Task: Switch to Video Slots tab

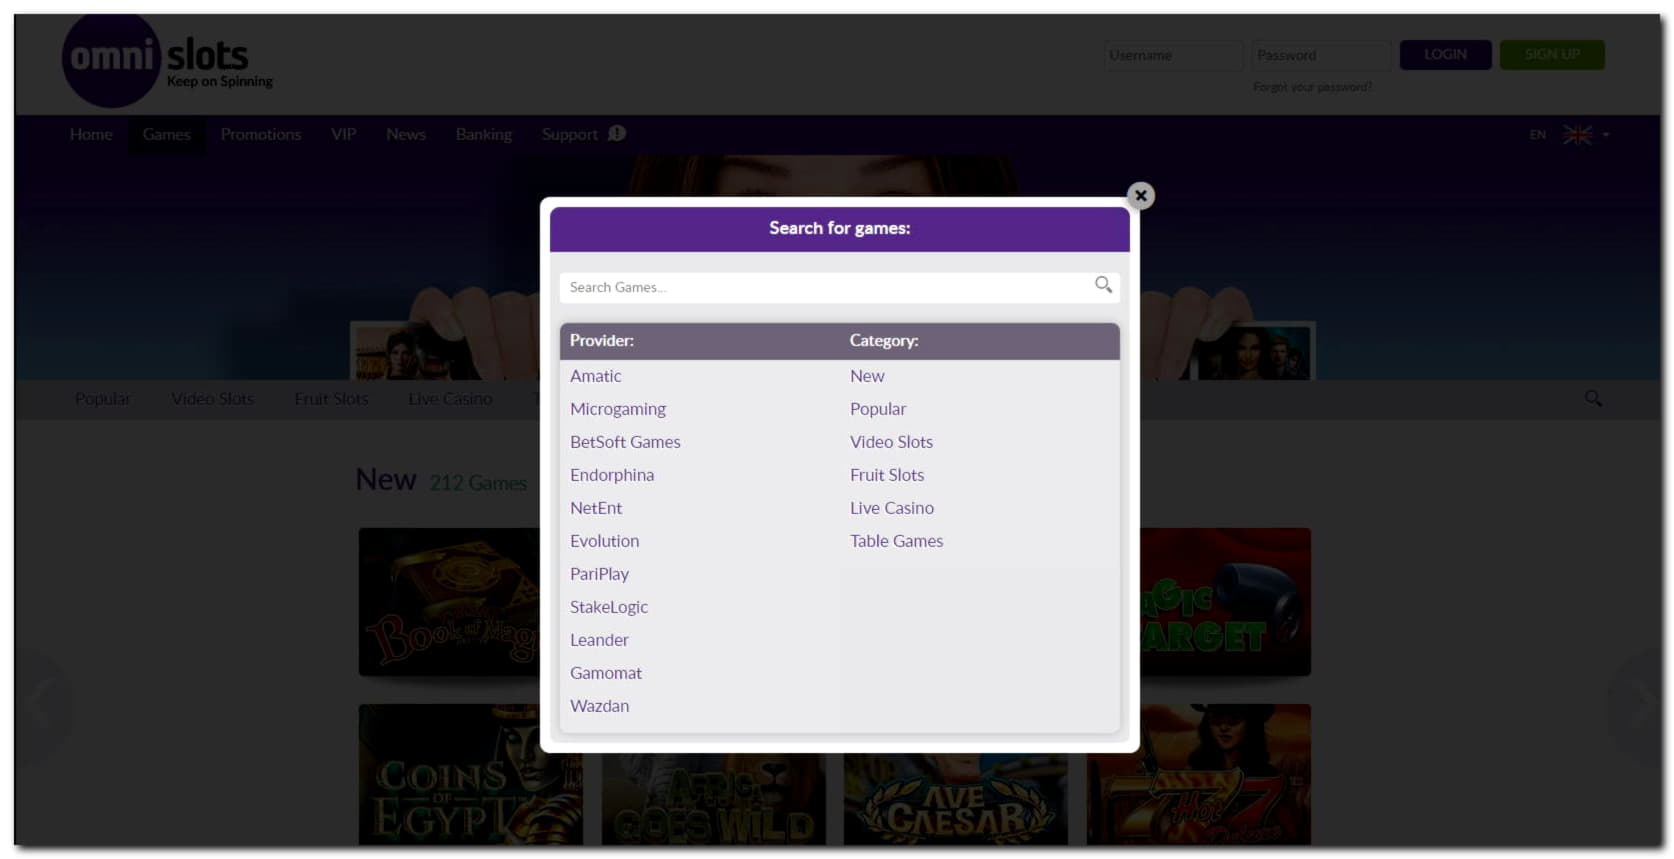Action: click(x=212, y=399)
